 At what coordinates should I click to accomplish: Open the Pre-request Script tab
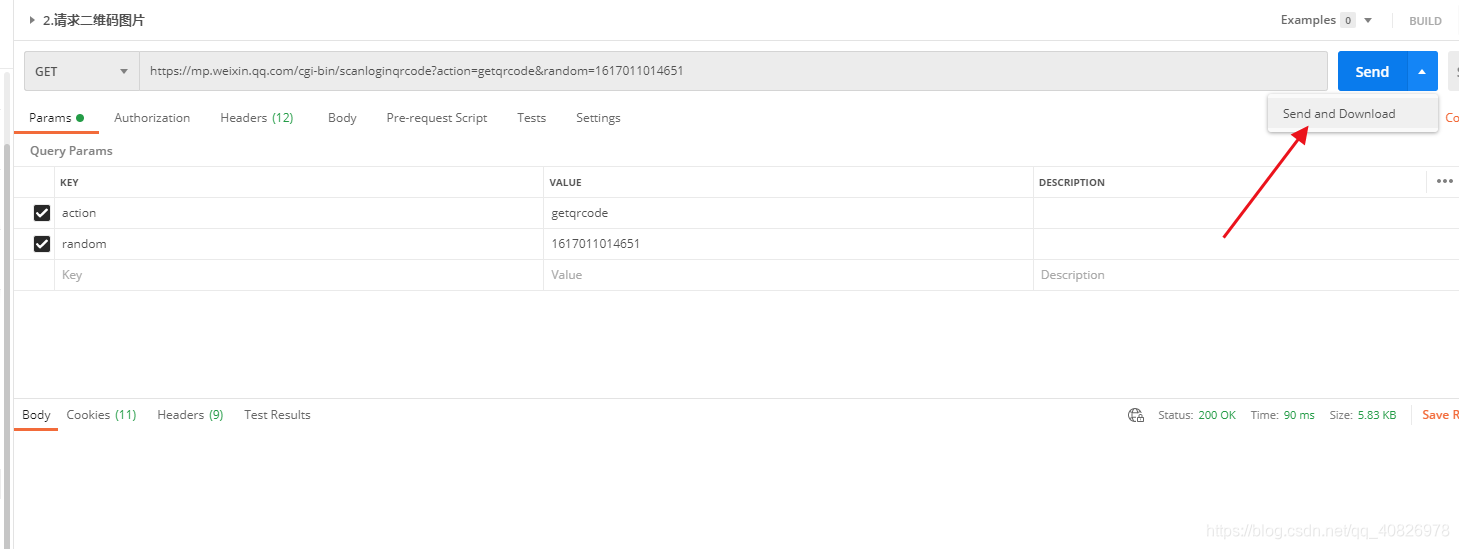(437, 118)
